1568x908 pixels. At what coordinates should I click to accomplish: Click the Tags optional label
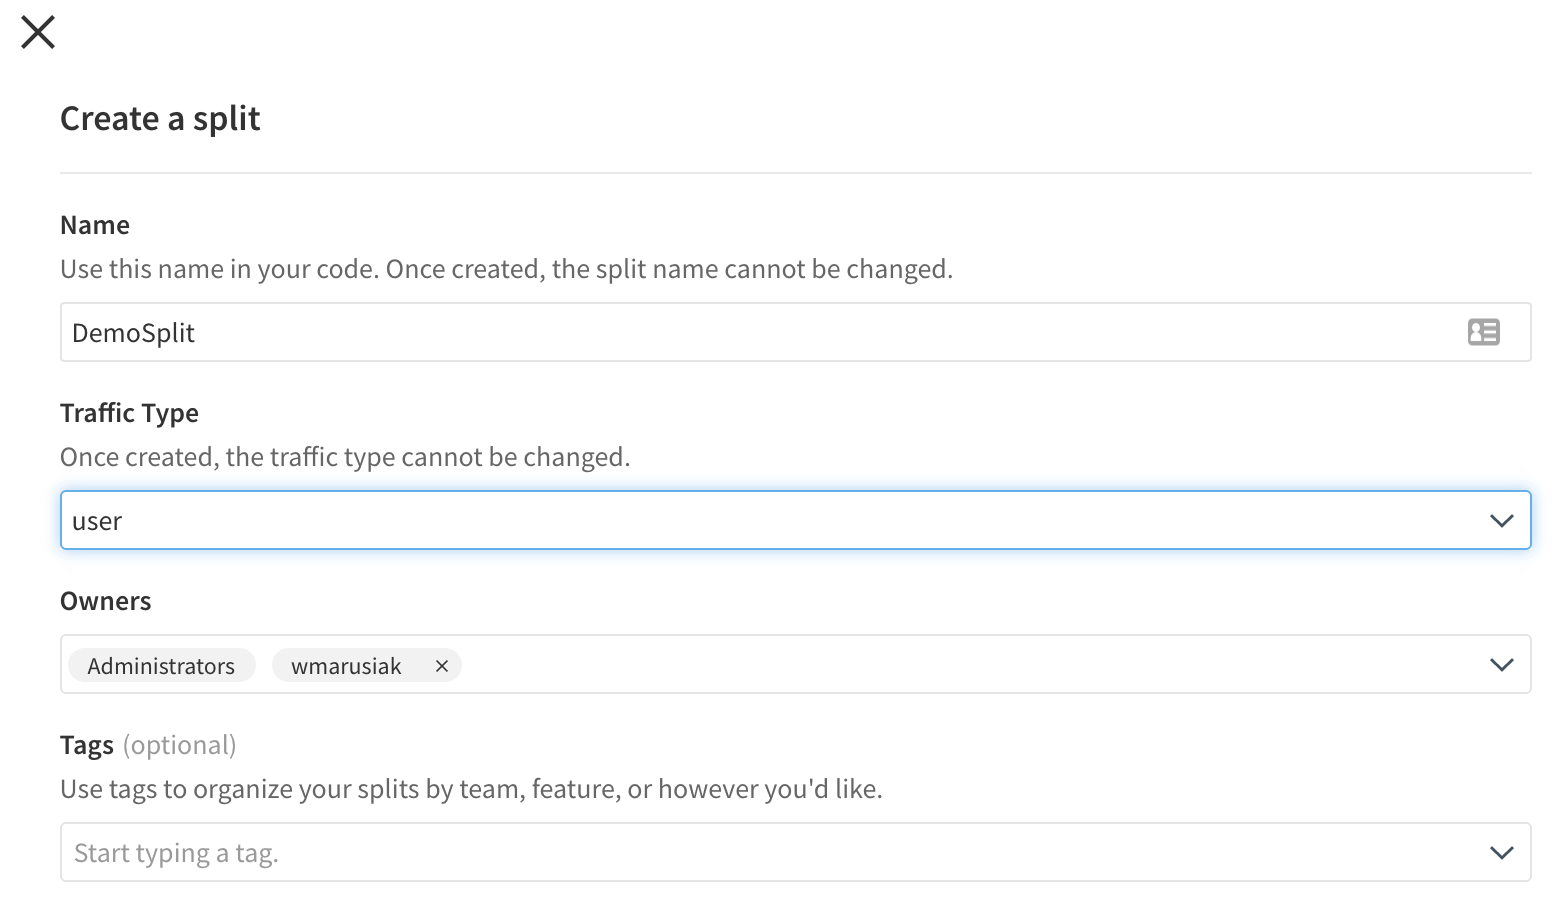coord(148,744)
